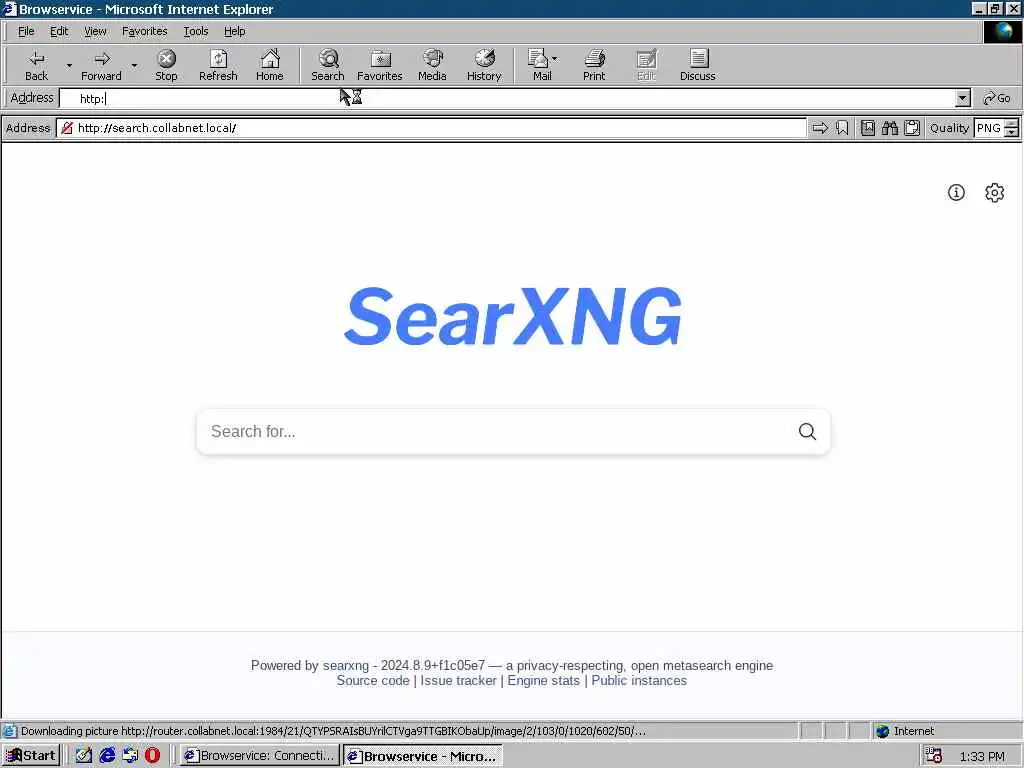The height and width of the screenshot is (768, 1024).
Task: Click Show Desktop quick launch icon
Action: point(84,756)
